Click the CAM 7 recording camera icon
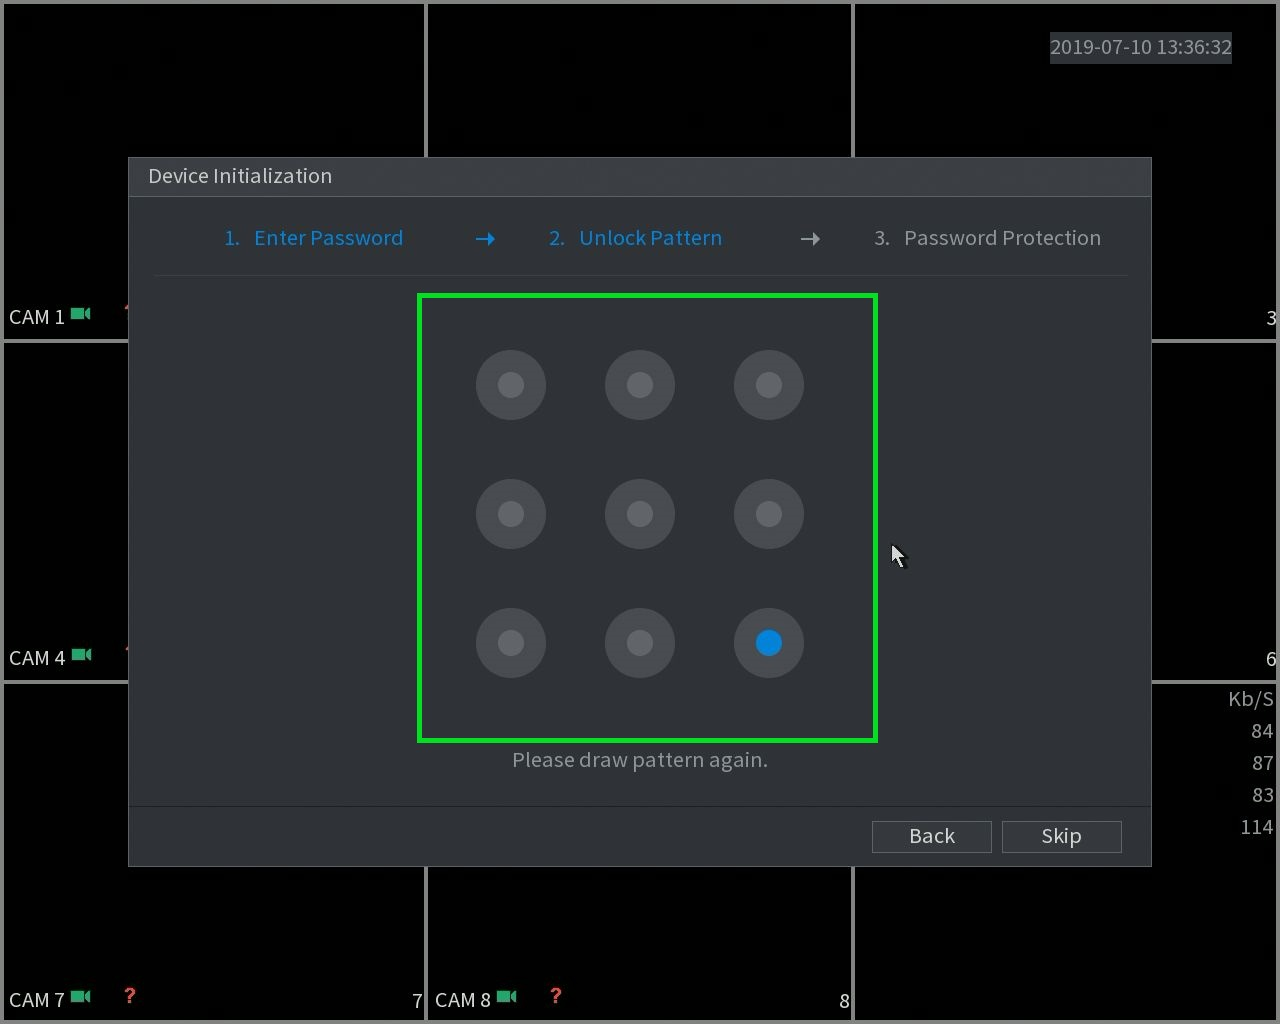 pyautogui.click(x=82, y=997)
